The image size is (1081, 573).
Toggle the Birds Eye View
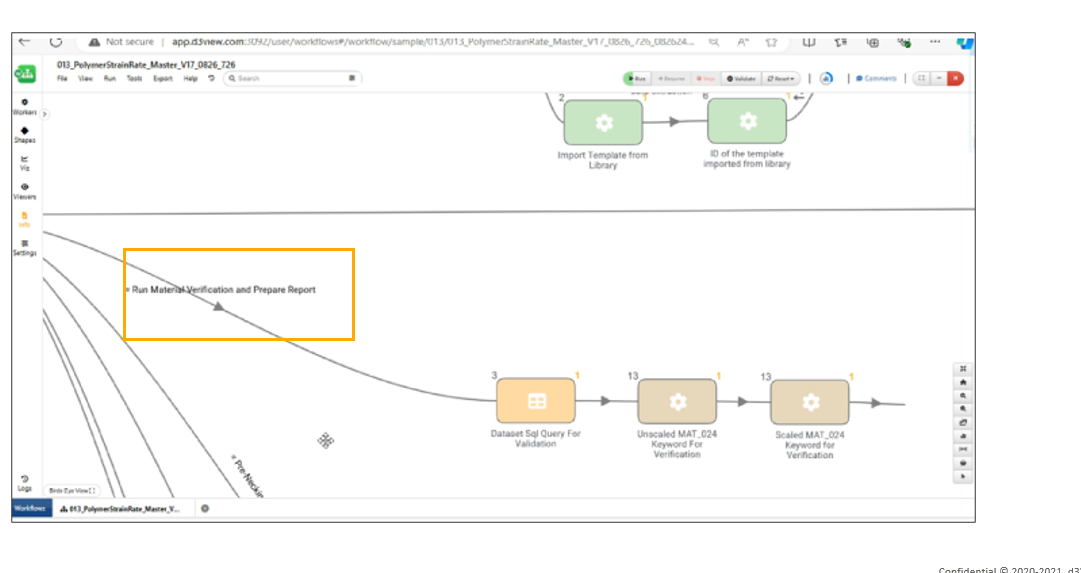pos(72,491)
